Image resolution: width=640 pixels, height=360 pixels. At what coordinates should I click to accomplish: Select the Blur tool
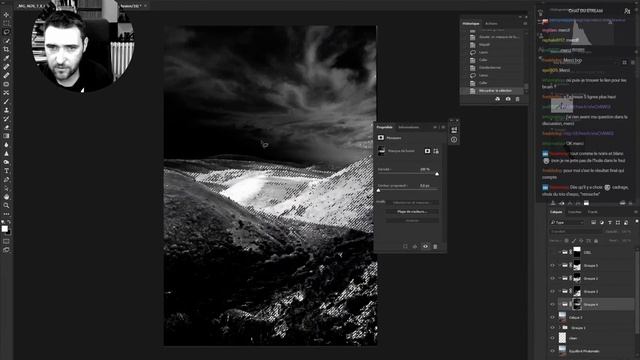(x=6, y=145)
